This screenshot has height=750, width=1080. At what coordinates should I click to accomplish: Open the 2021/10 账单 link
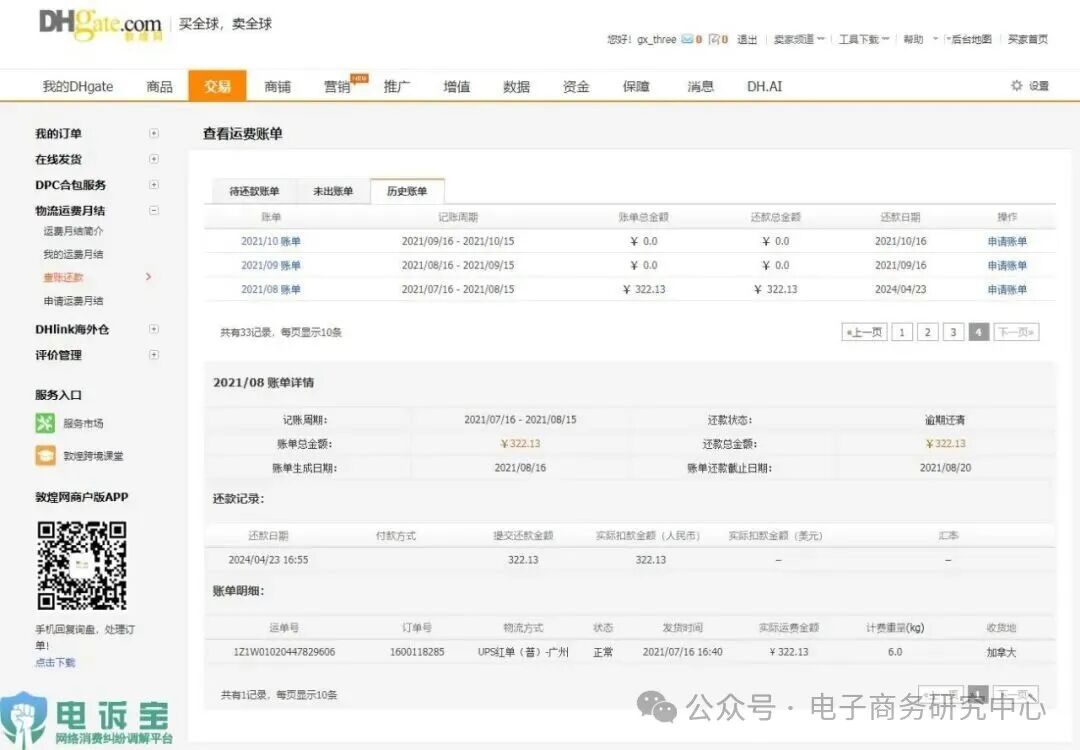[x=268, y=240]
